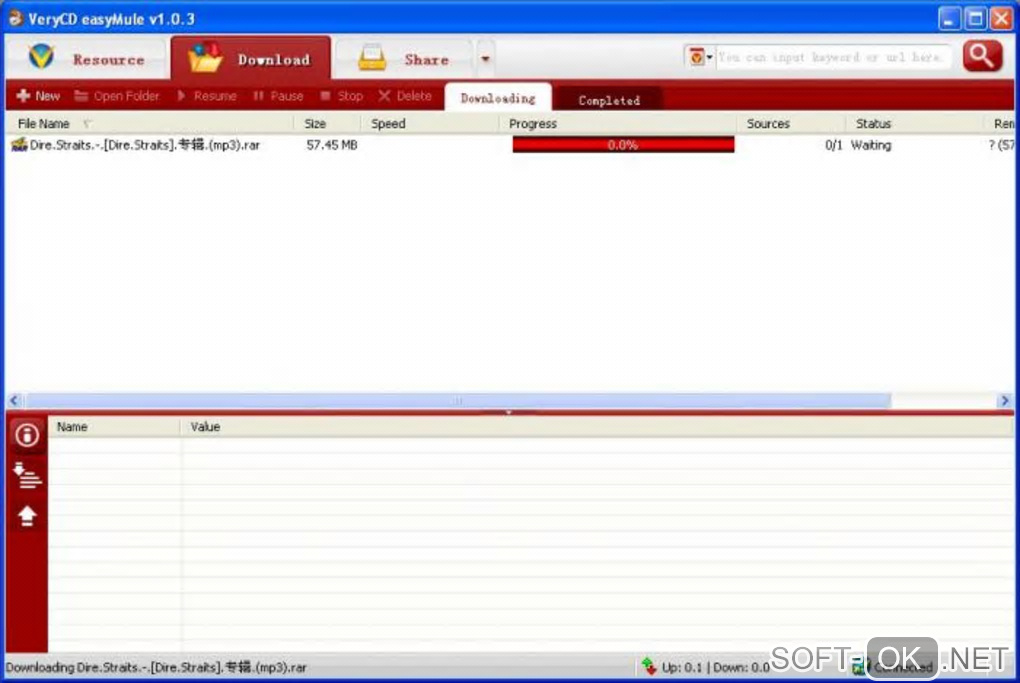Image resolution: width=1020 pixels, height=683 pixels.
Task: Show the upload arrow panel icon
Action: (27, 516)
